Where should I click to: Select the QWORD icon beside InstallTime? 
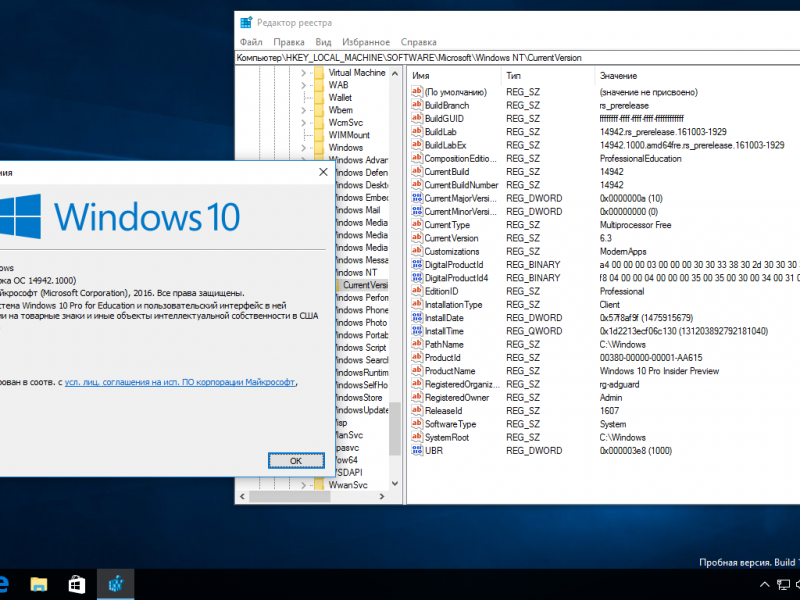click(x=417, y=331)
